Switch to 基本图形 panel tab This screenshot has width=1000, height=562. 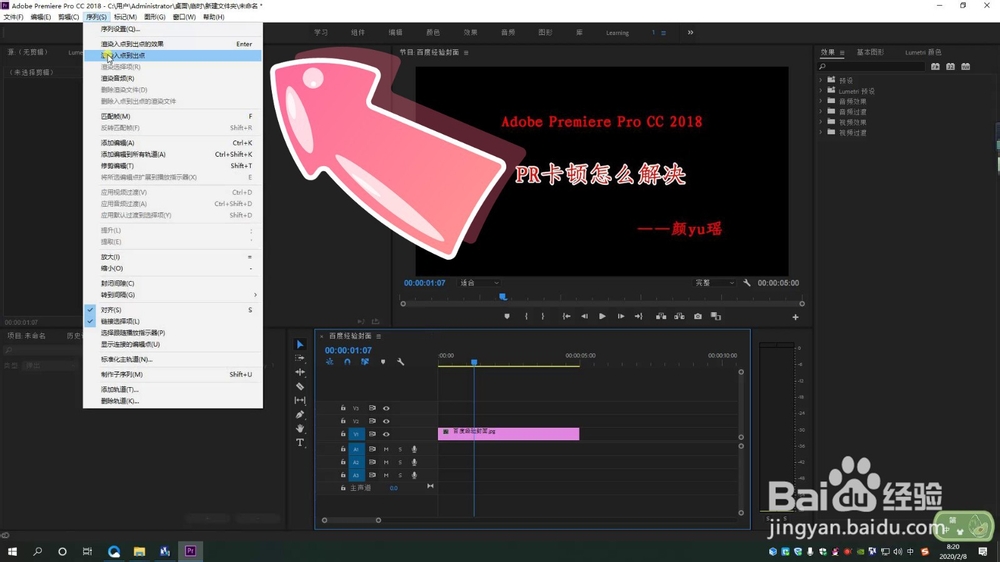coord(871,52)
